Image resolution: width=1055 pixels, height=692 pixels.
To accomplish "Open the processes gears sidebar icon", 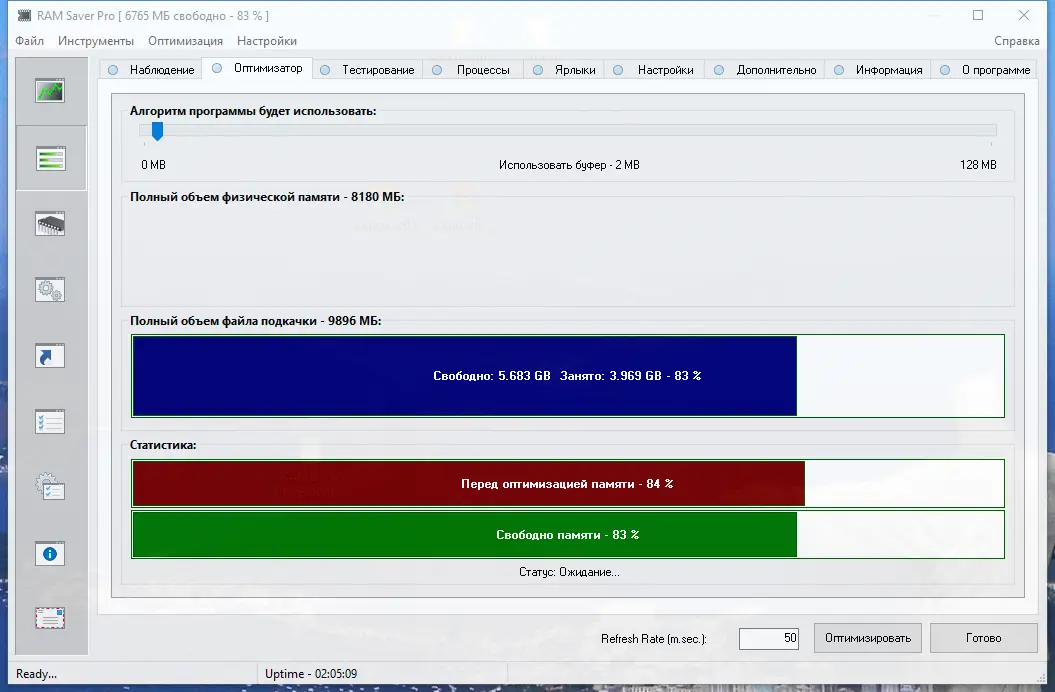I will pos(50,289).
